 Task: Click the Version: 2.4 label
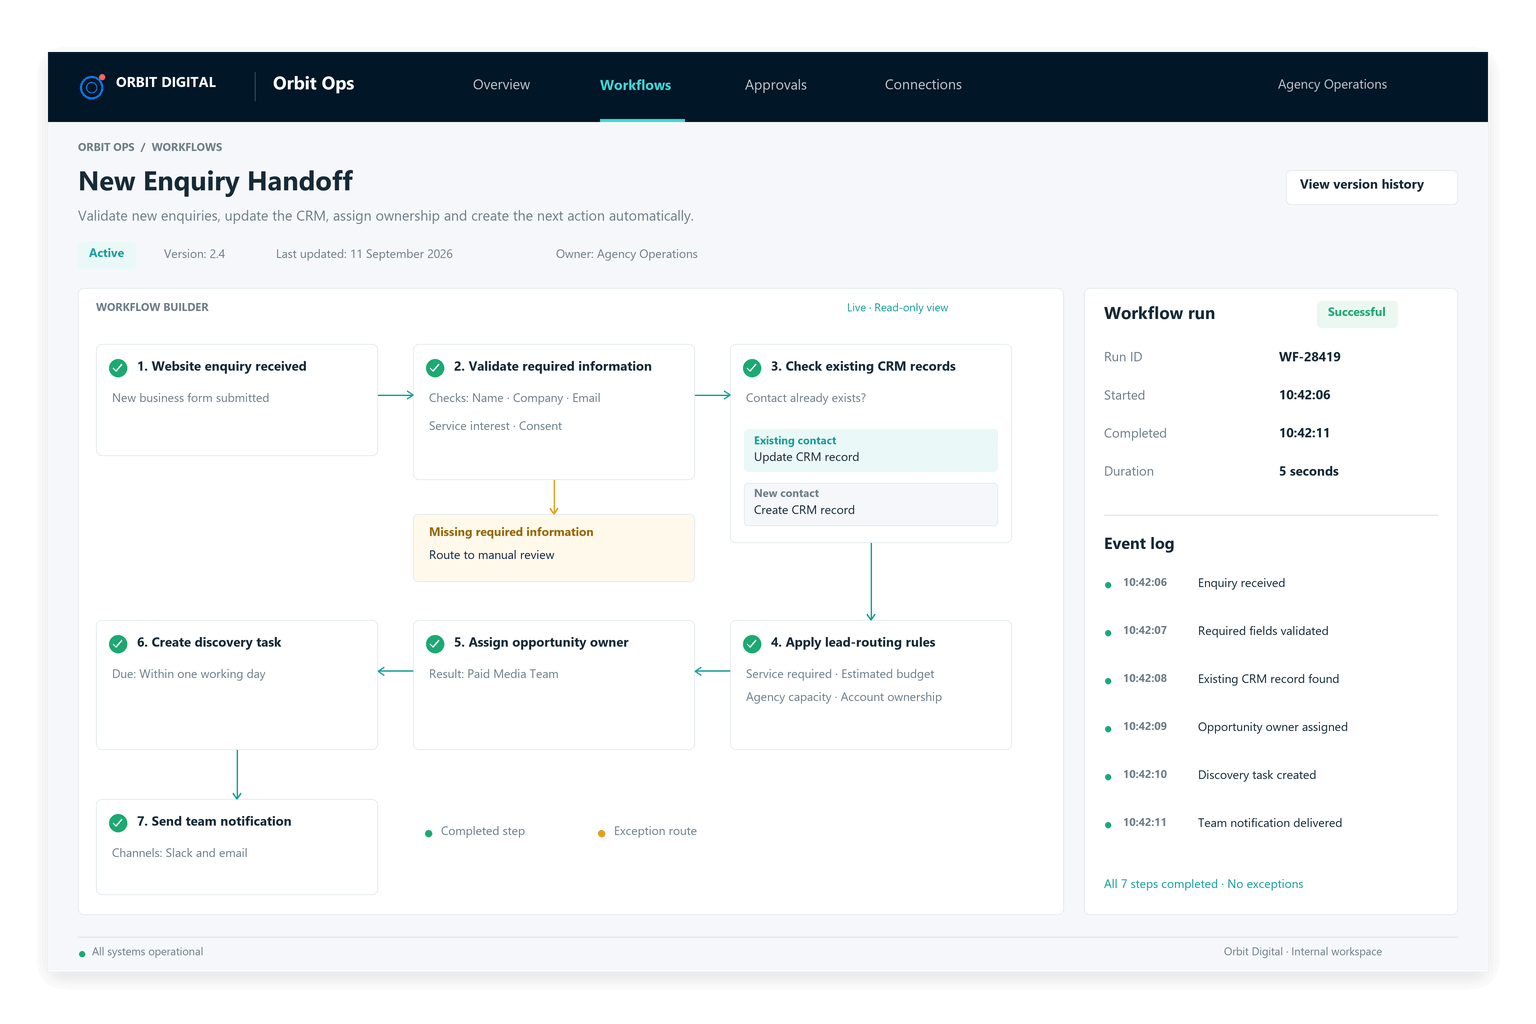click(194, 254)
